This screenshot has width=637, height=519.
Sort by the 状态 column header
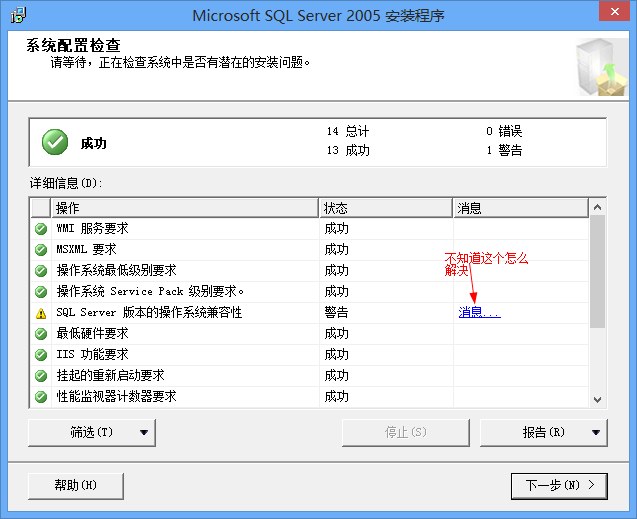[386, 208]
